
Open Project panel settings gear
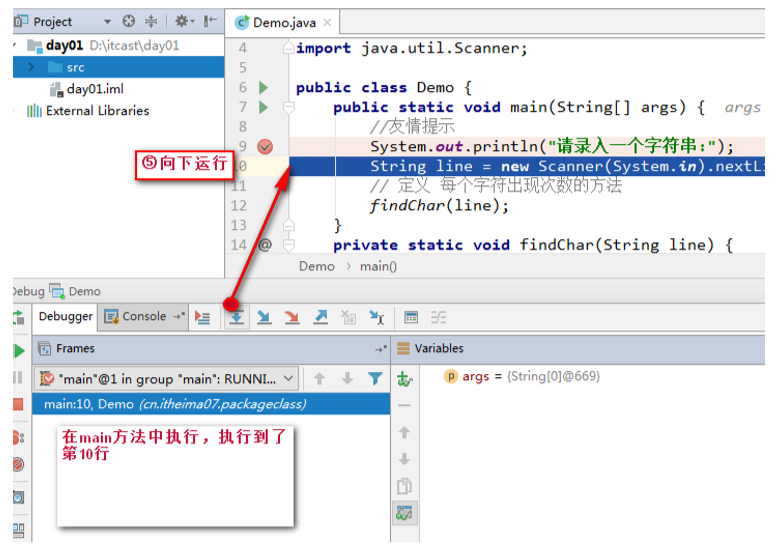184,21
